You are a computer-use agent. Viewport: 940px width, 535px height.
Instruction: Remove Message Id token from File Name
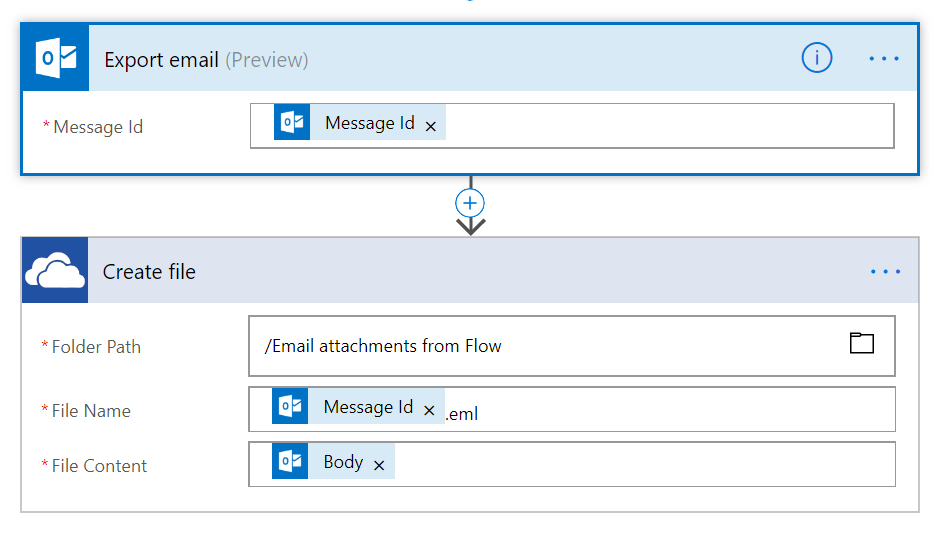click(429, 411)
